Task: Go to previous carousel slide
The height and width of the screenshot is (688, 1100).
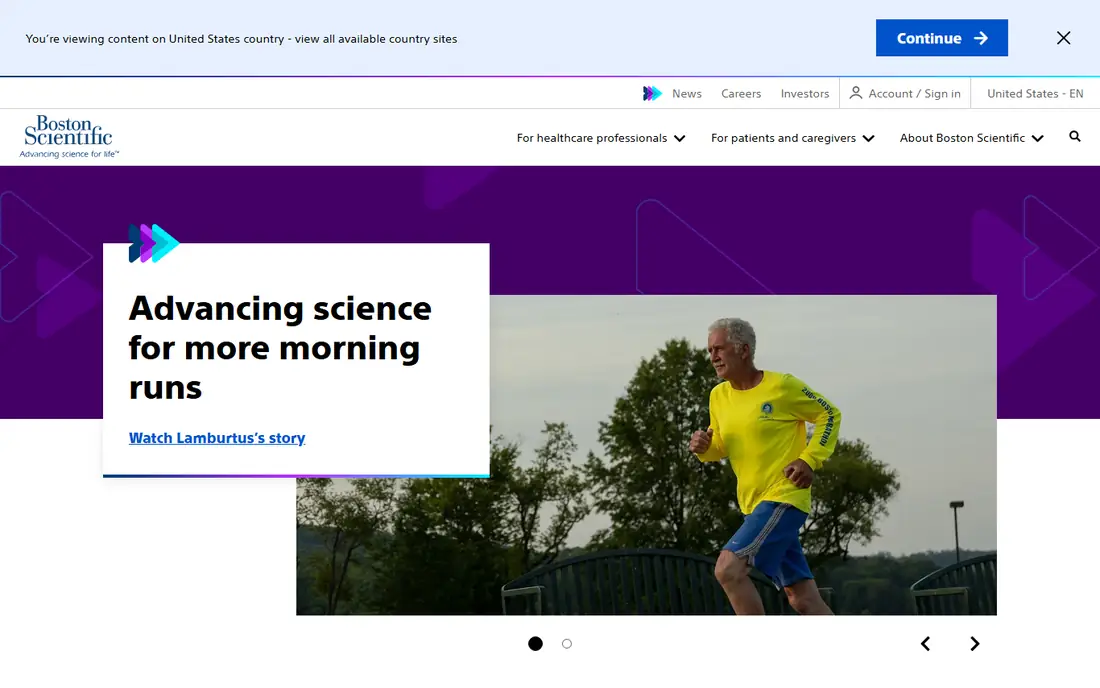Action: [925, 644]
